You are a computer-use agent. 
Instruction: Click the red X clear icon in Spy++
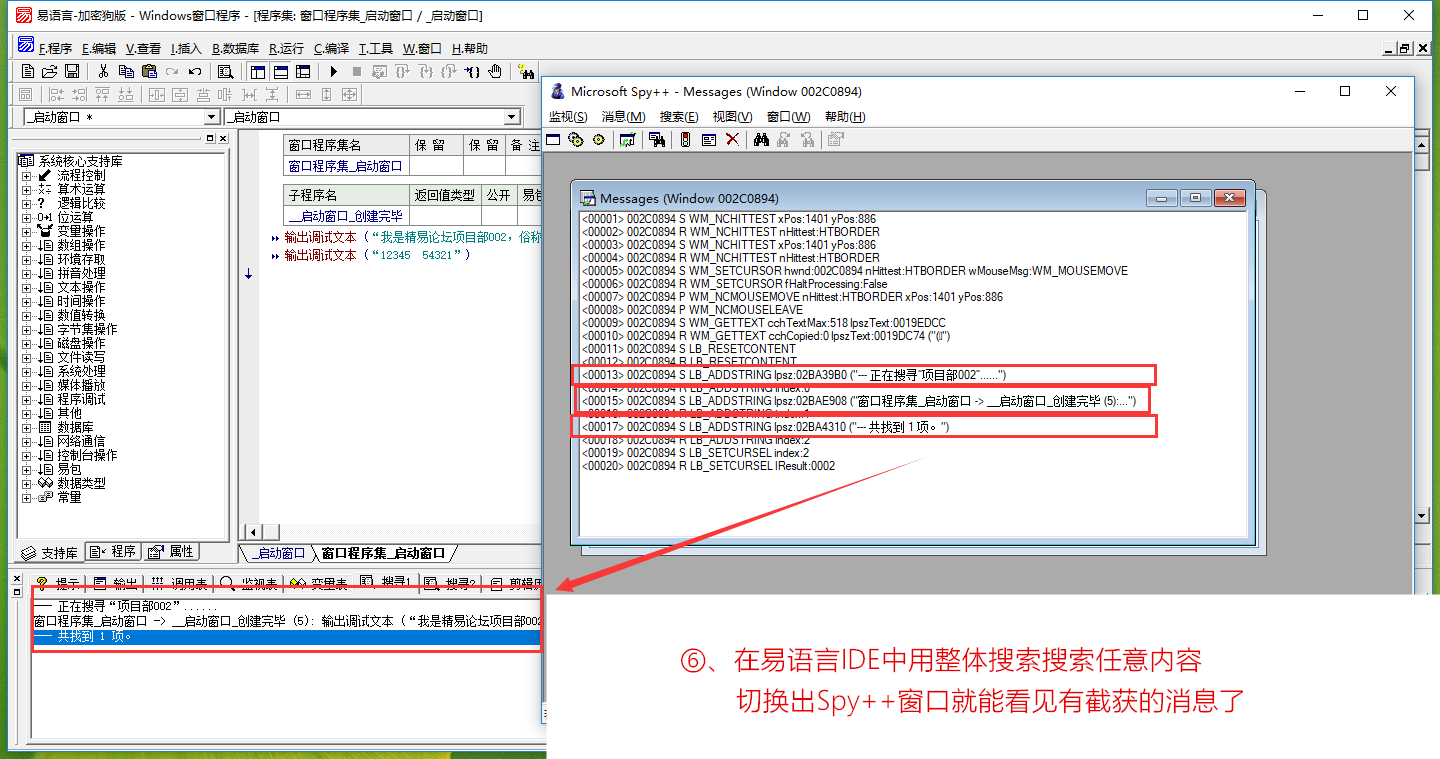(732, 139)
